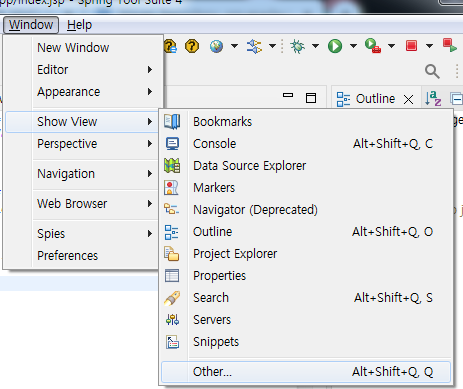This screenshot has width=463, height=389.
Task: Click the Servers view icon
Action: [x=172, y=320]
